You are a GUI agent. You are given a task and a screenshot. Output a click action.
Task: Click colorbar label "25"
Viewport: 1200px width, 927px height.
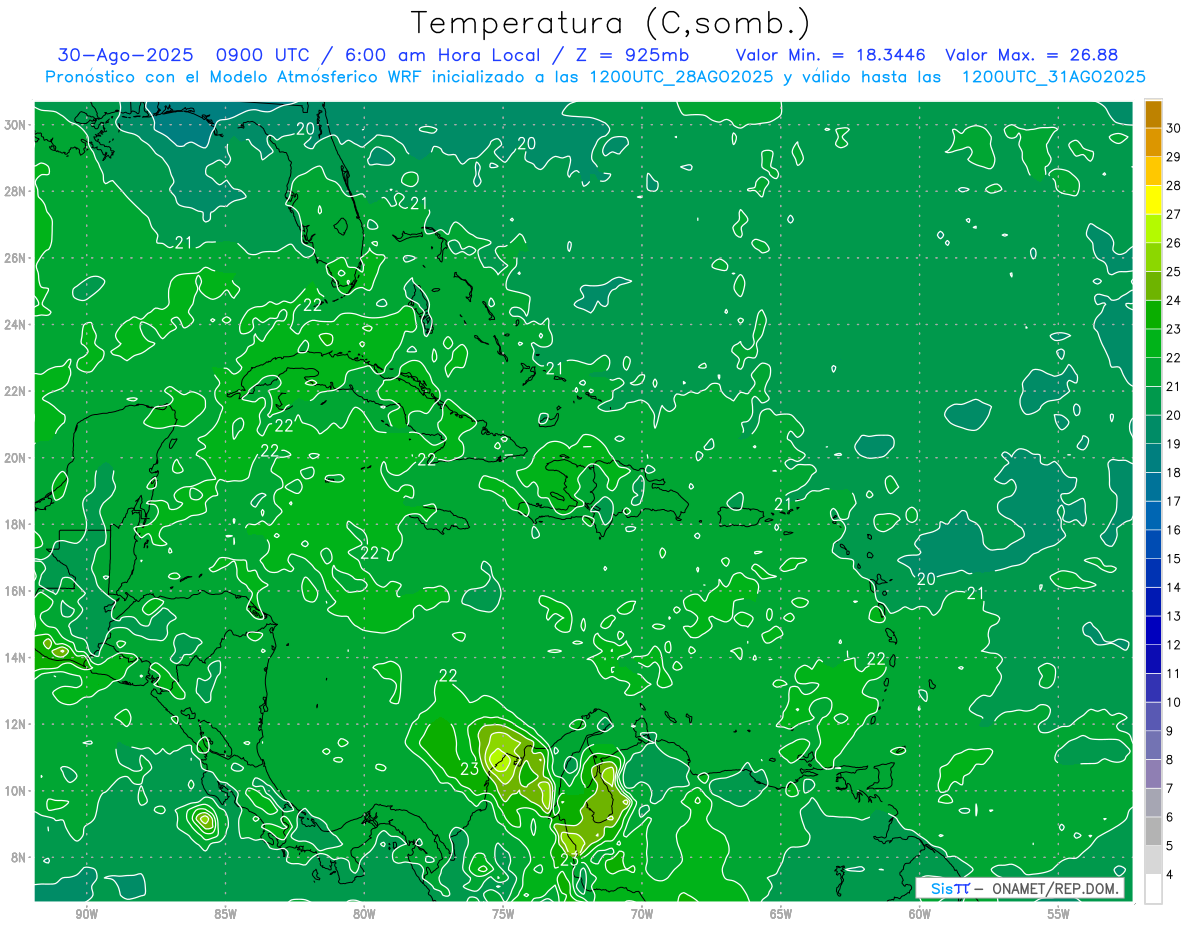click(1174, 272)
